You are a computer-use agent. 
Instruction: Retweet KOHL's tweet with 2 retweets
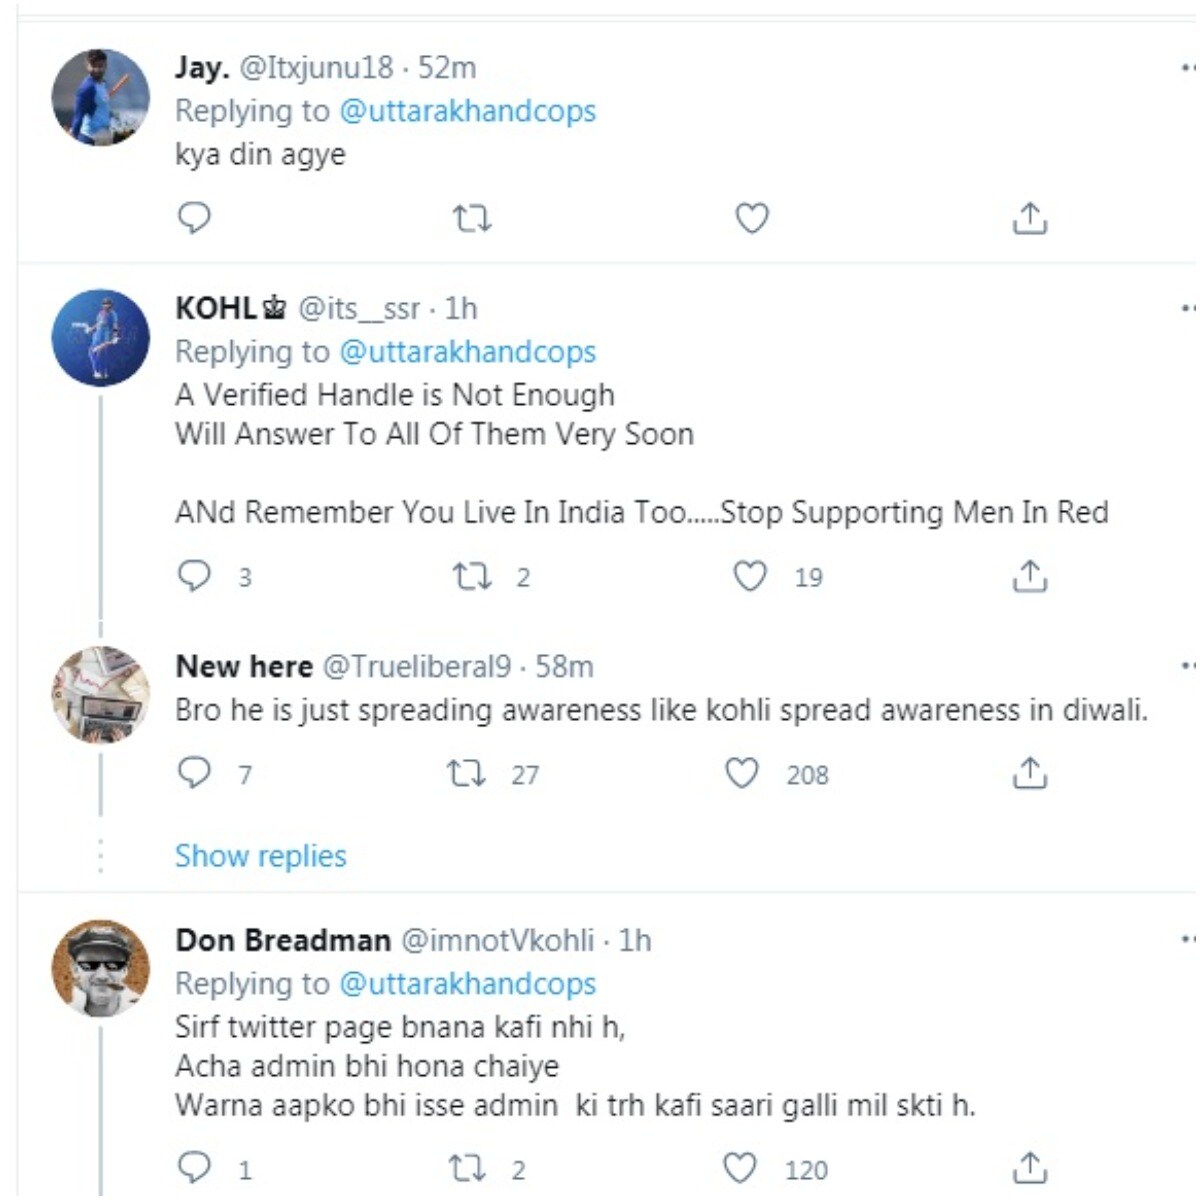click(471, 576)
